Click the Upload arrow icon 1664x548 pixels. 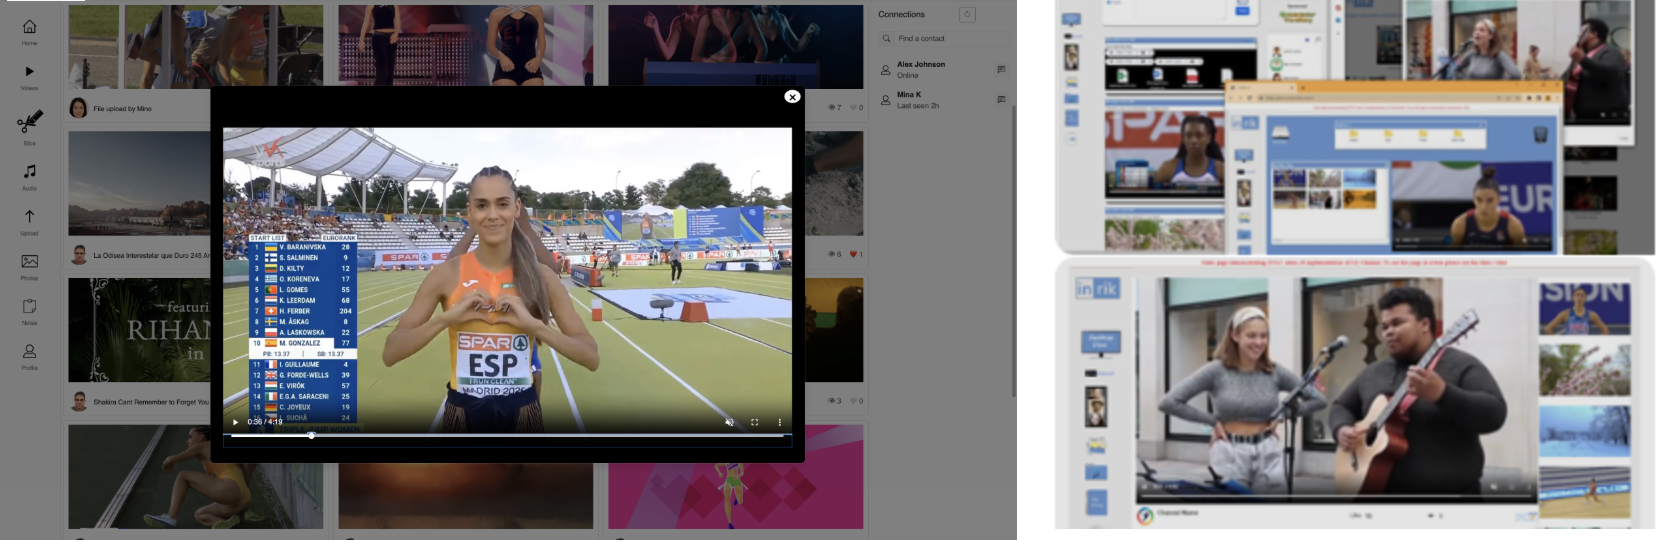pos(29,217)
